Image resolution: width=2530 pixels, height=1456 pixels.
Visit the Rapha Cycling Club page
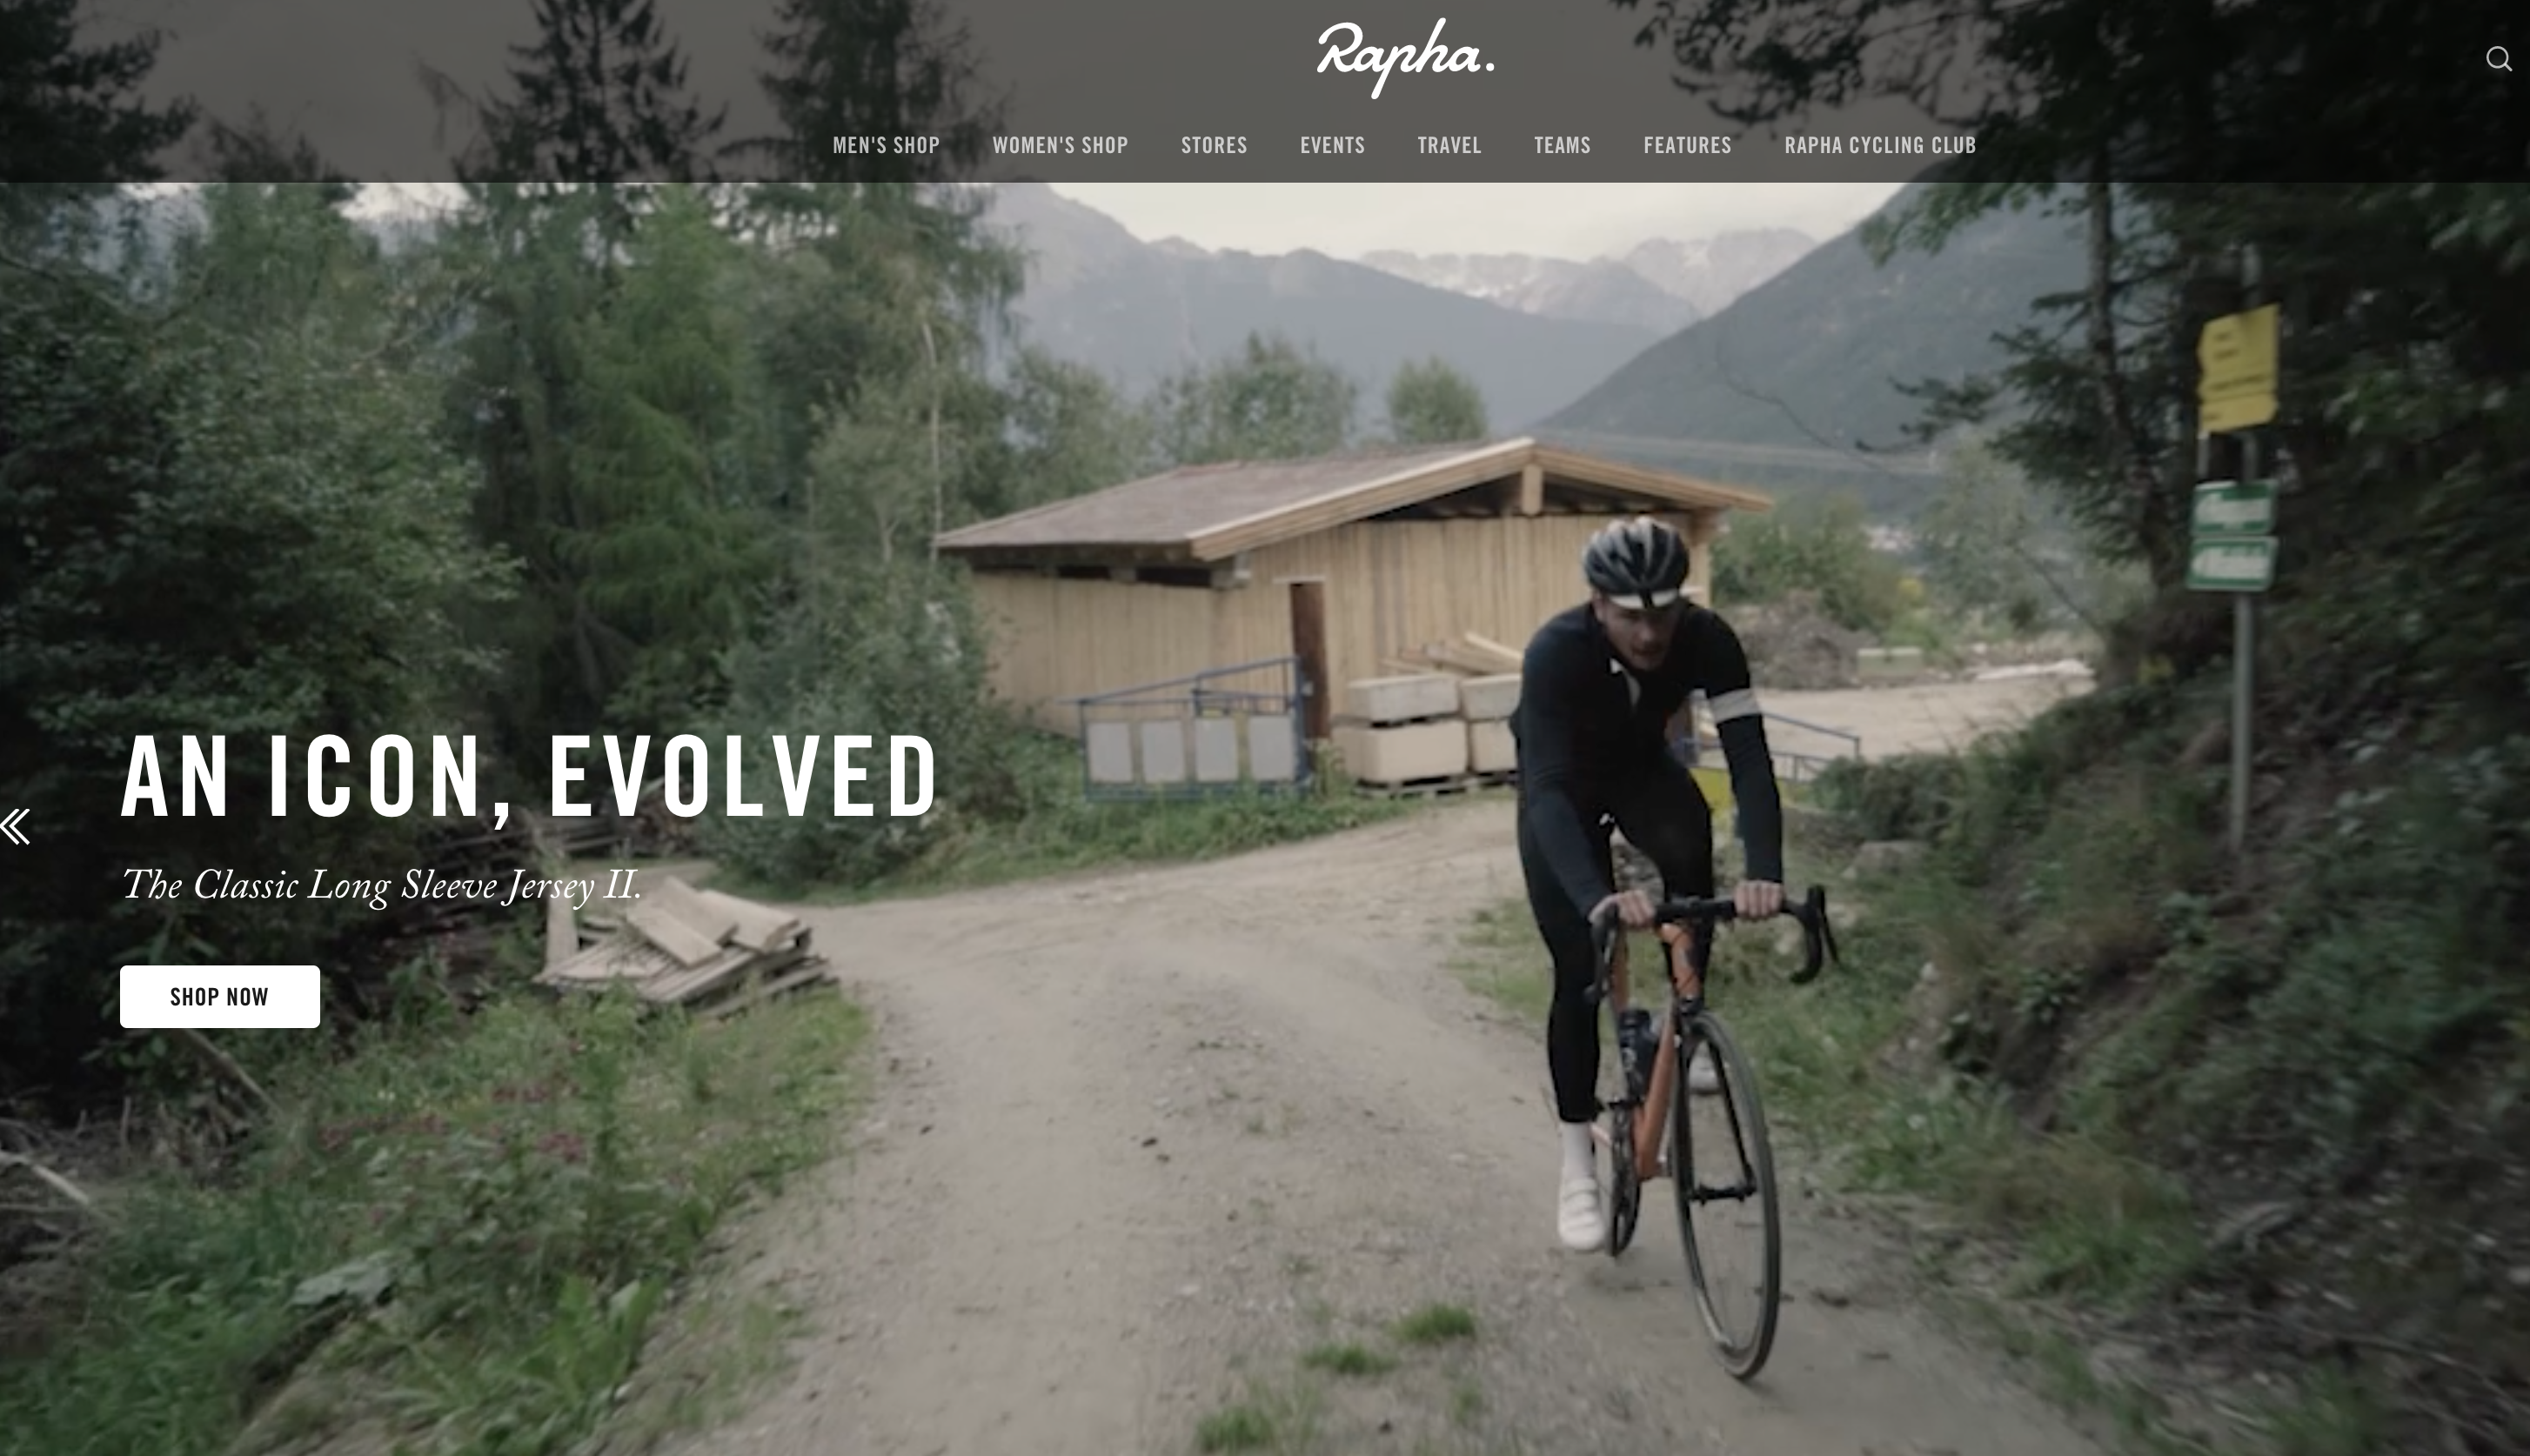click(x=1880, y=145)
